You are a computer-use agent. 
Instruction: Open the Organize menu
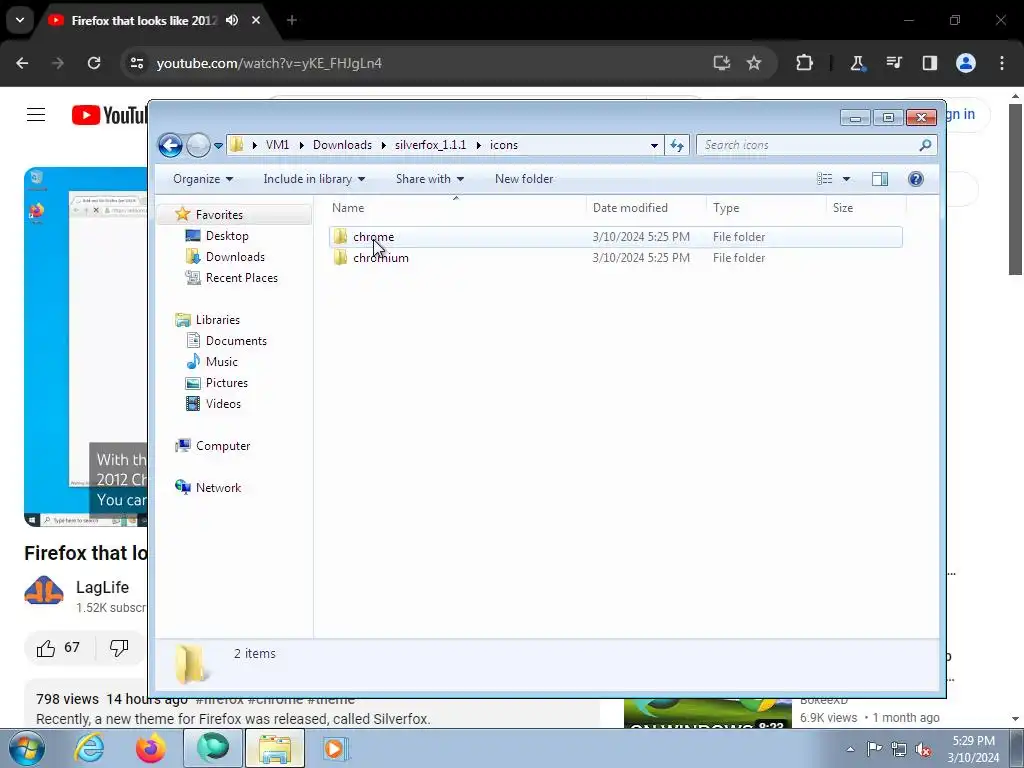click(x=202, y=179)
